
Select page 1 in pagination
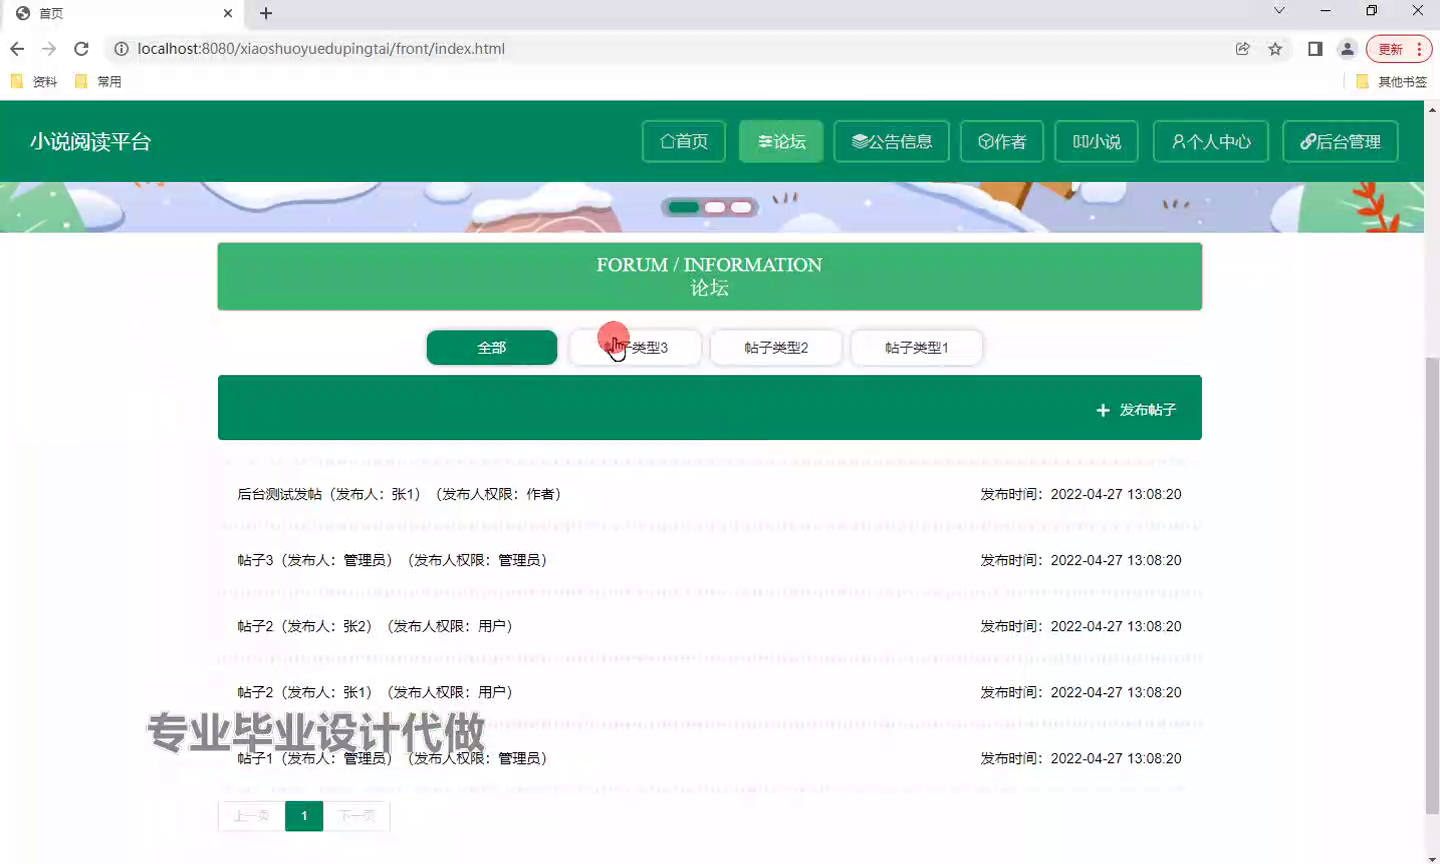coord(304,816)
